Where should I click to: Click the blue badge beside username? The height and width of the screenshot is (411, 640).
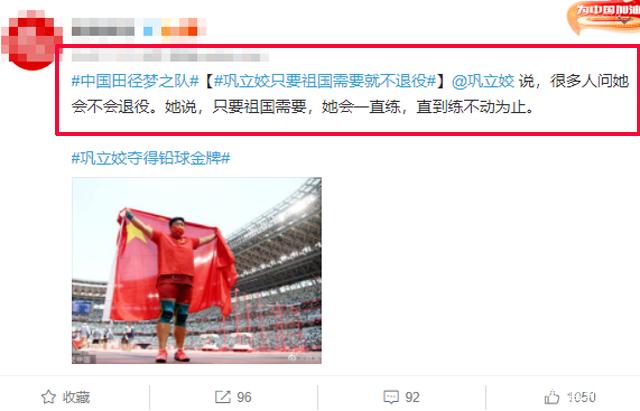coord(148,31)
